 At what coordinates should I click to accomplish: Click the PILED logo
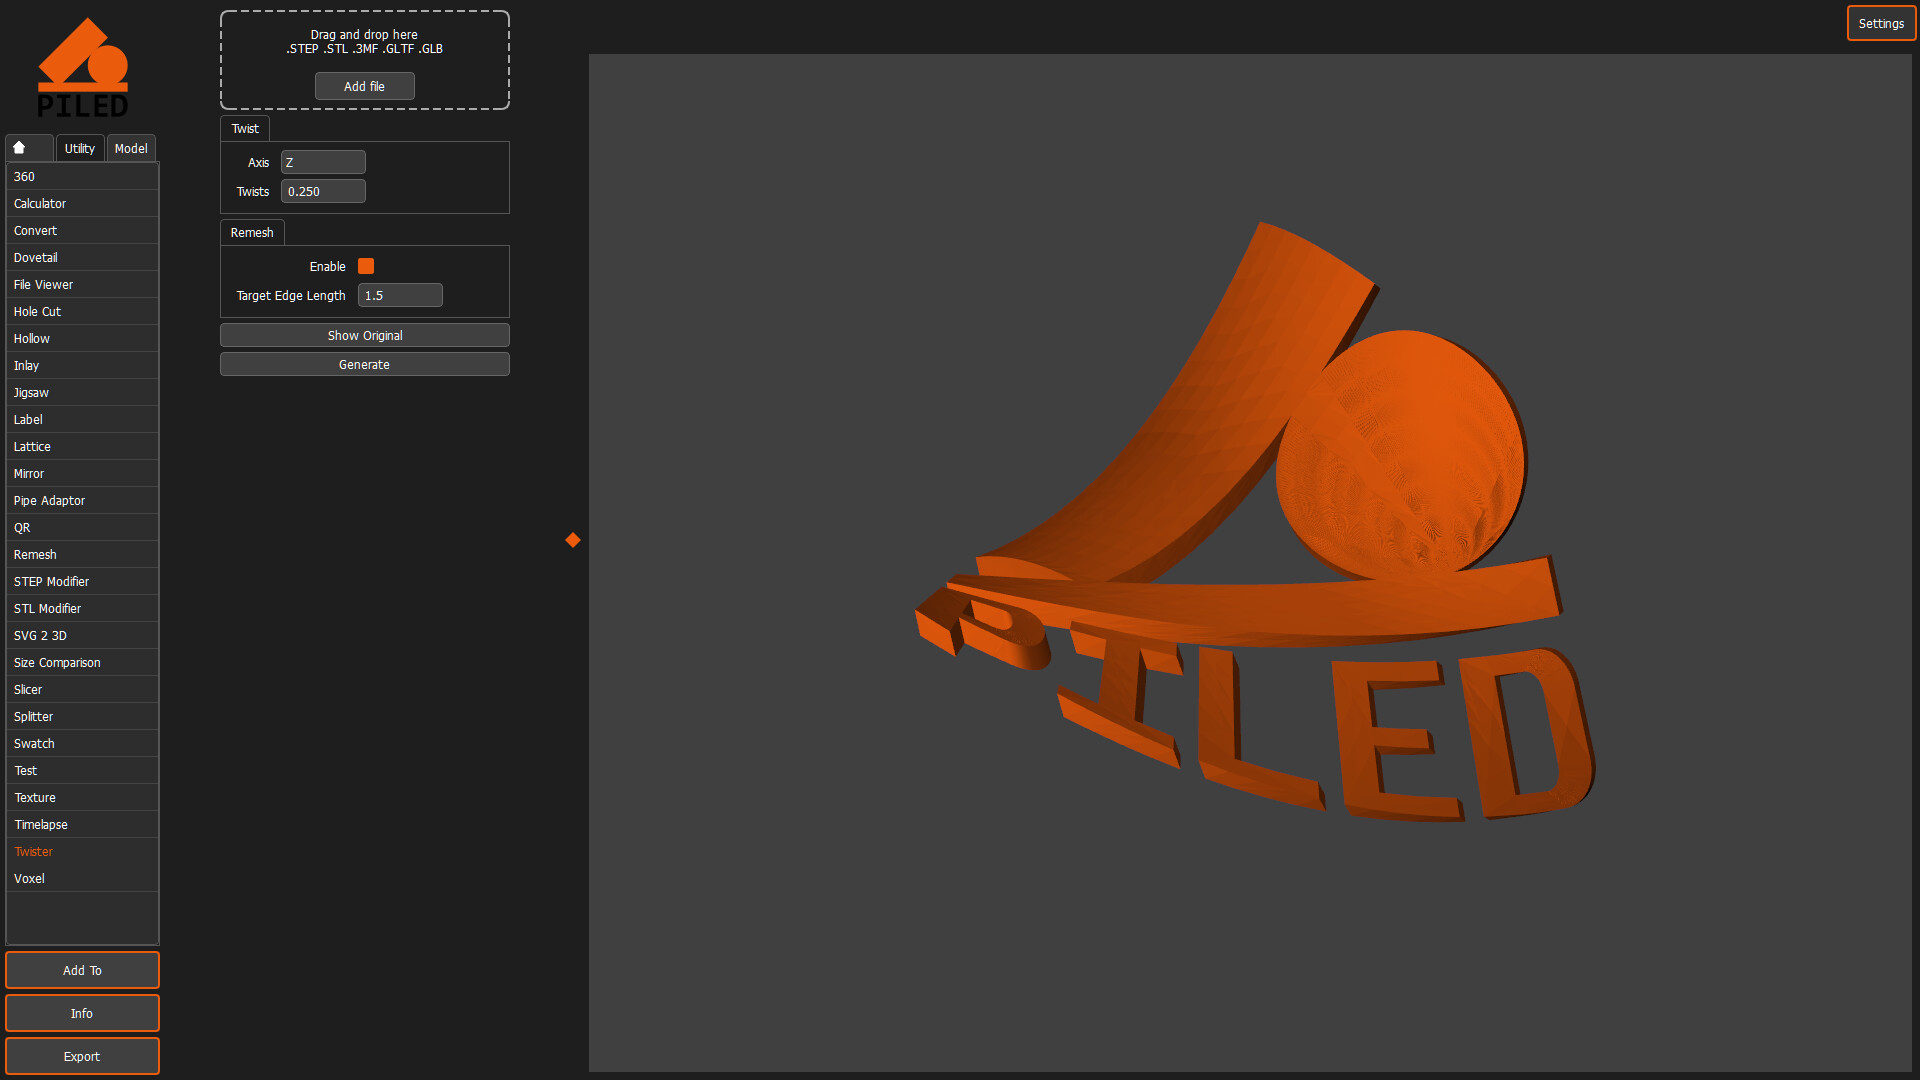click(83, 68)
